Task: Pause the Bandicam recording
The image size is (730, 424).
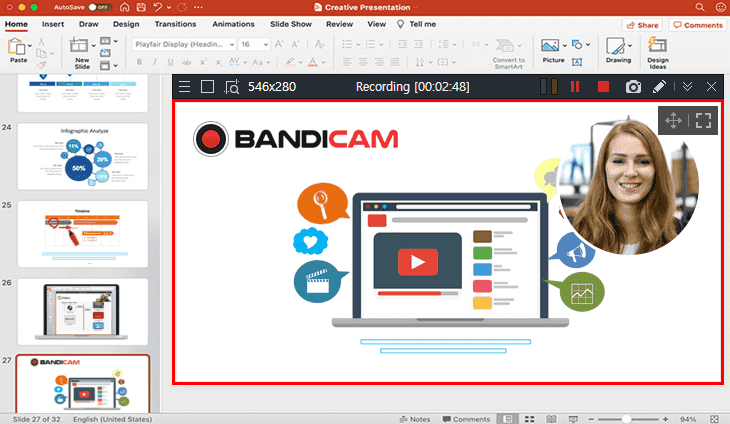Action: (x=575, y=87)
